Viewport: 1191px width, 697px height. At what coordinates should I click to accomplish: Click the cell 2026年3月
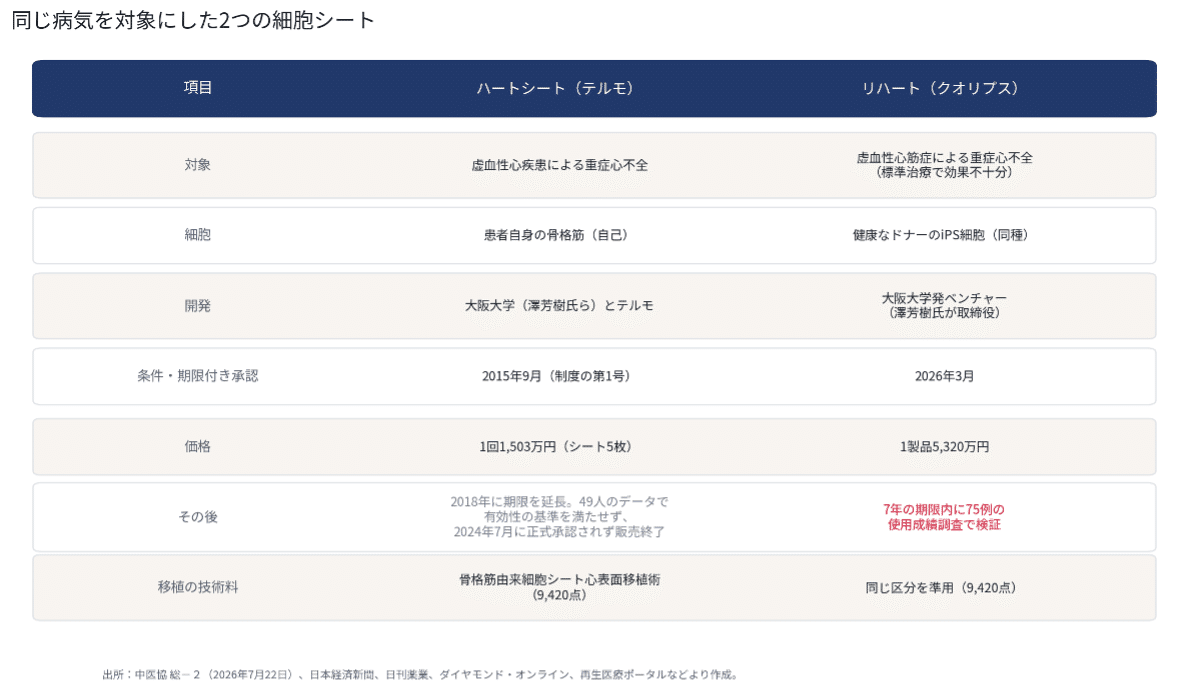[944, 377]
